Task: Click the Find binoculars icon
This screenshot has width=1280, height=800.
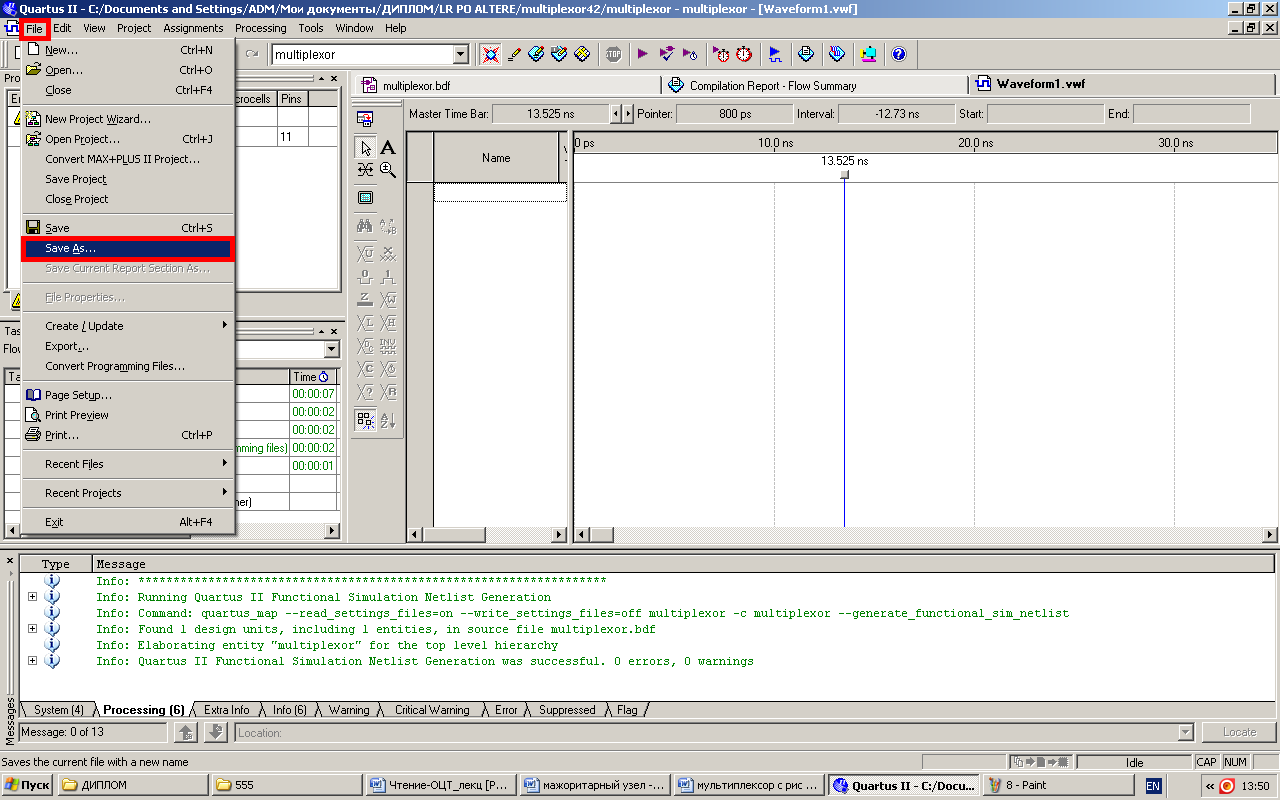Action: click(x=365, y=226)
